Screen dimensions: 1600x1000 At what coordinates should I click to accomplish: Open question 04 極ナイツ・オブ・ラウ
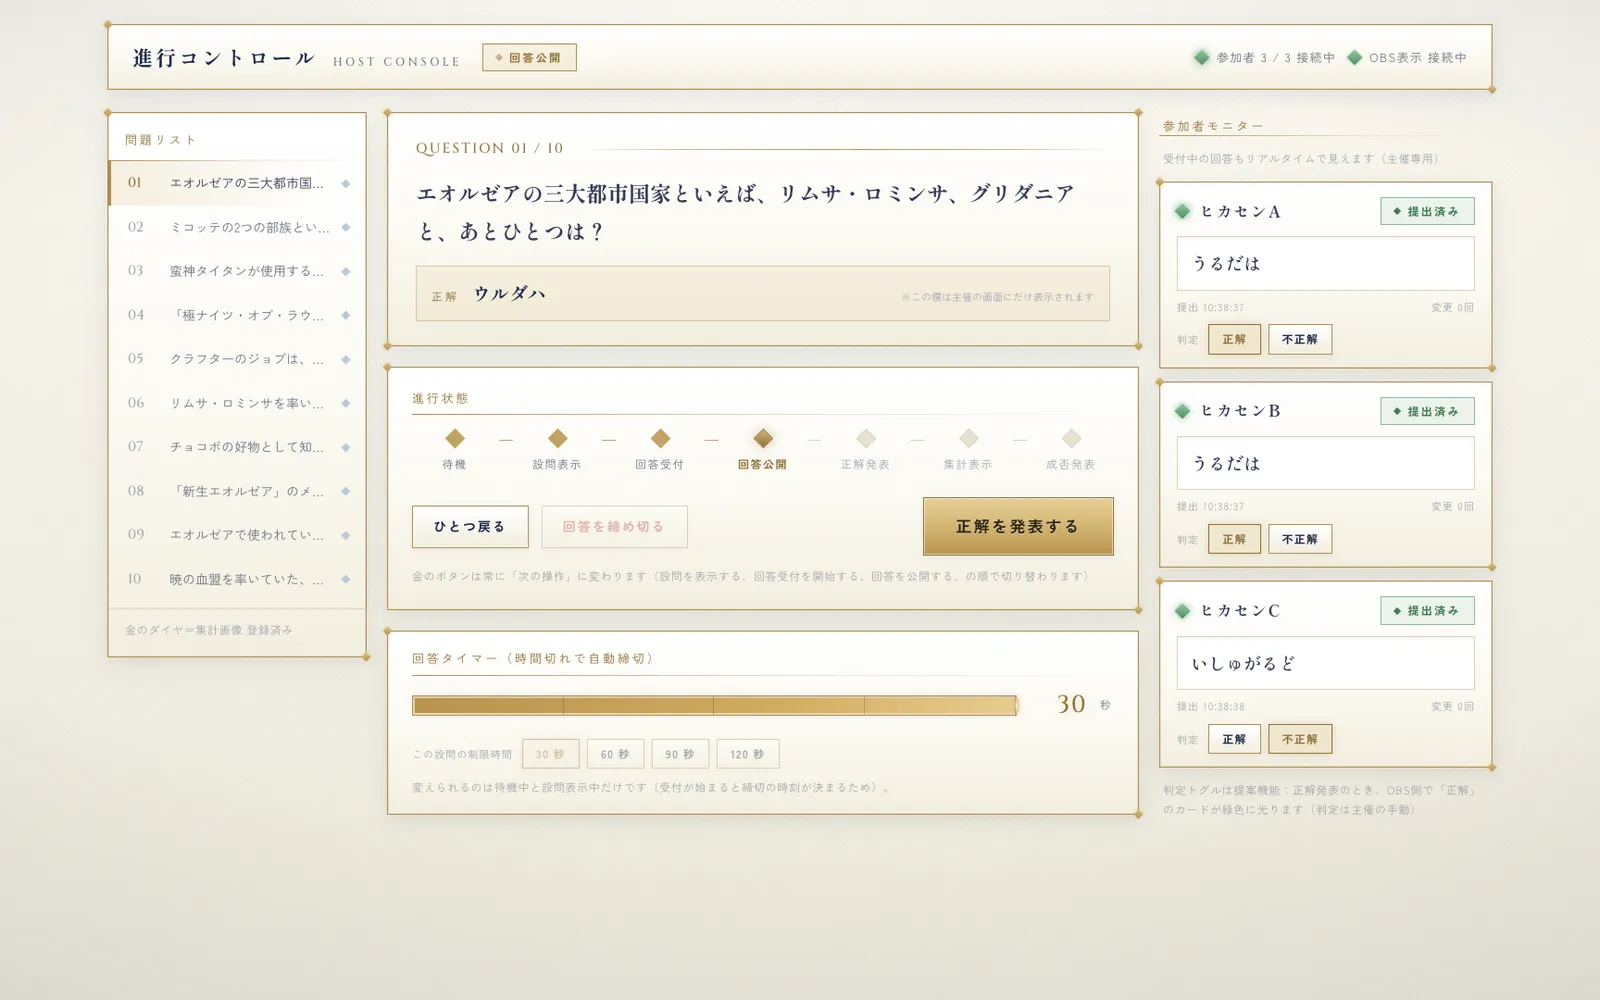pos(237,315)
